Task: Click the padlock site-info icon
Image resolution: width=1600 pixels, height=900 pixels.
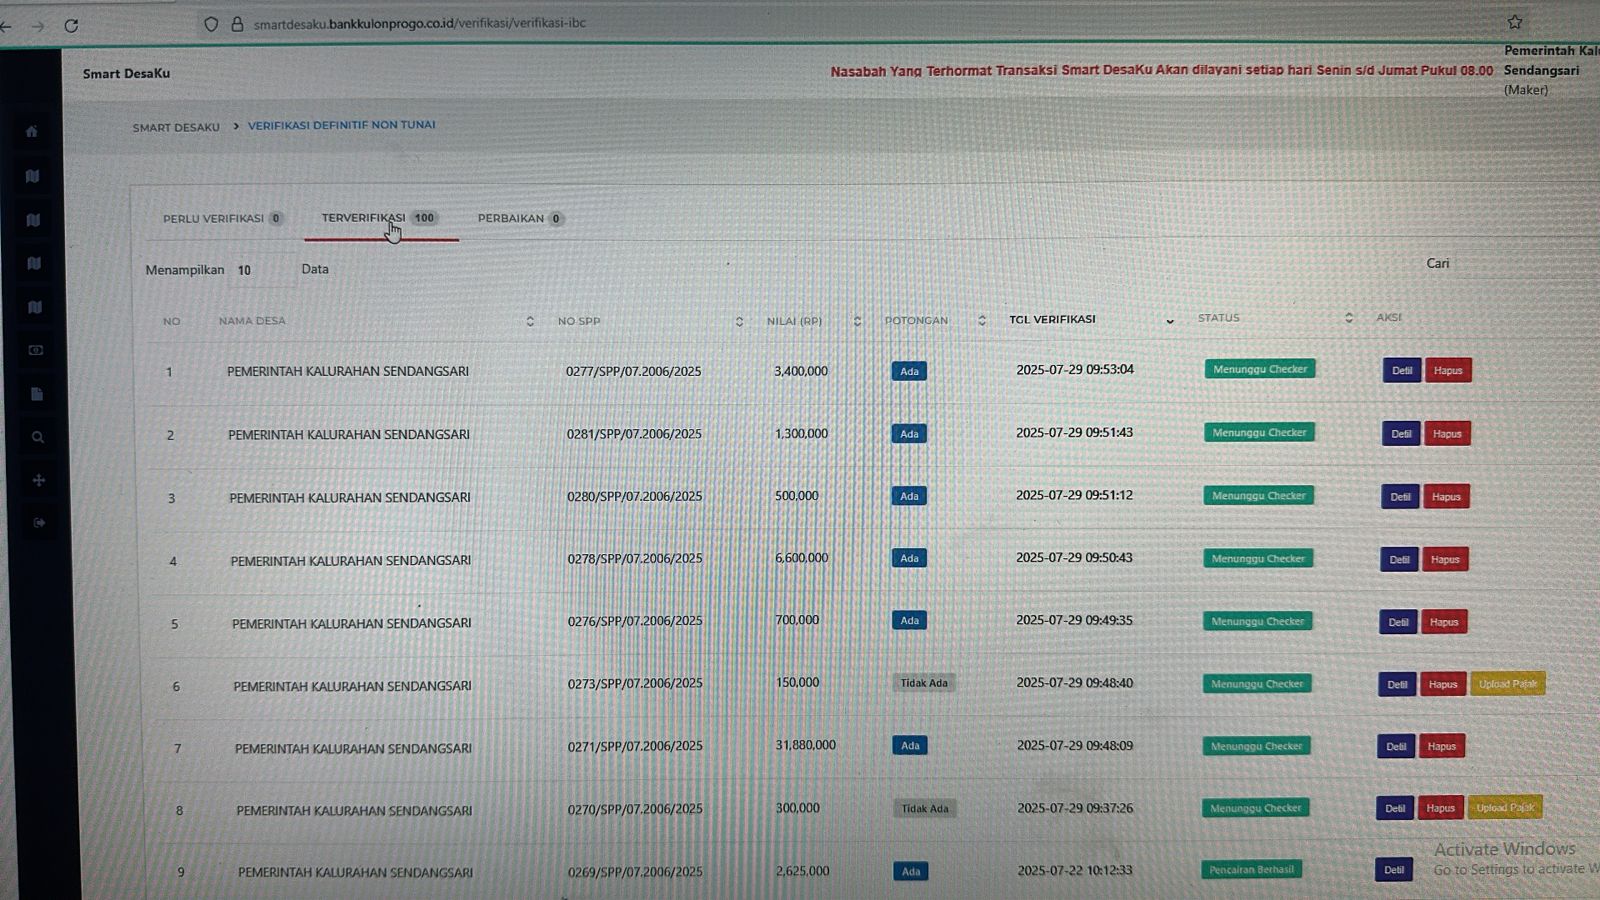Action: (x=237, y=24)
